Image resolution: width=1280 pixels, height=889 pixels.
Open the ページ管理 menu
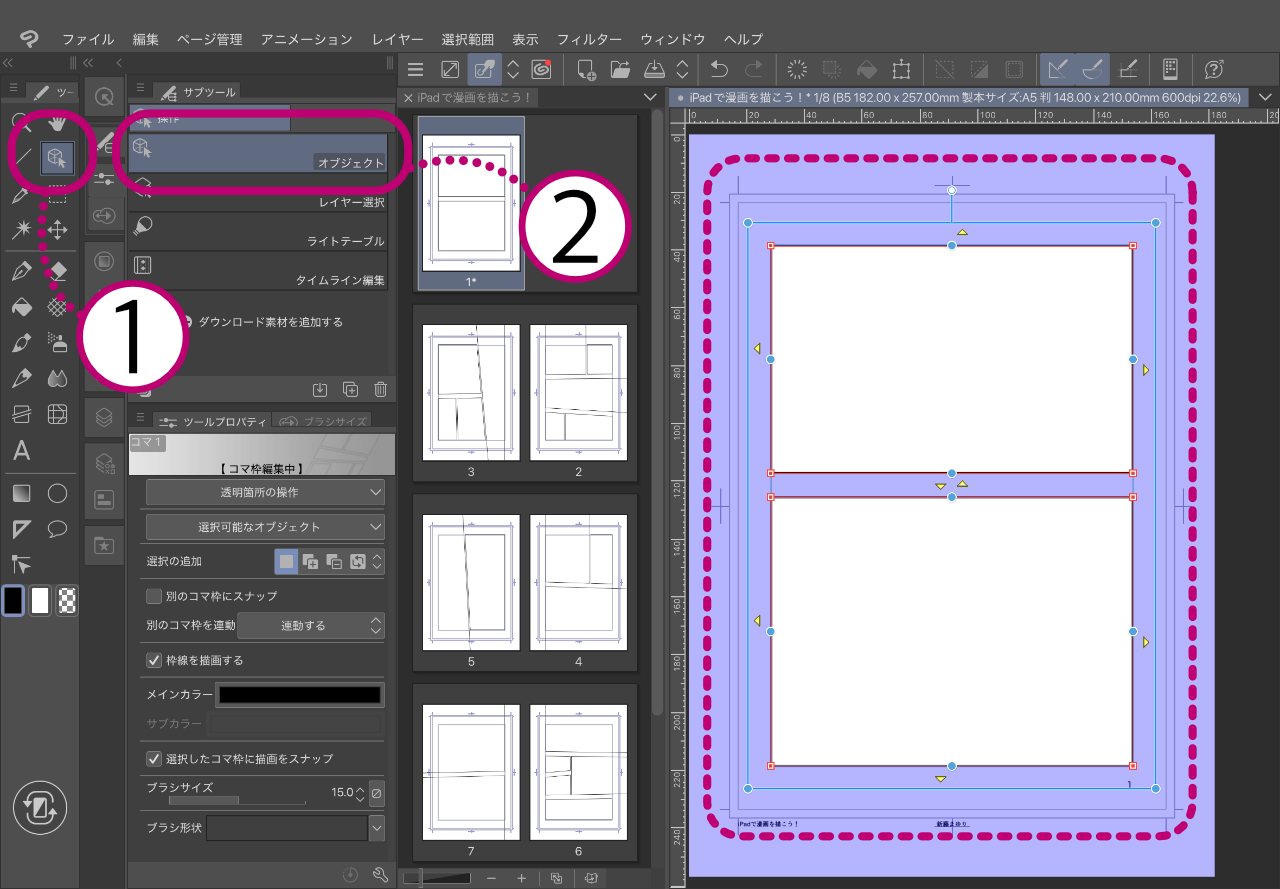point(209,39)
